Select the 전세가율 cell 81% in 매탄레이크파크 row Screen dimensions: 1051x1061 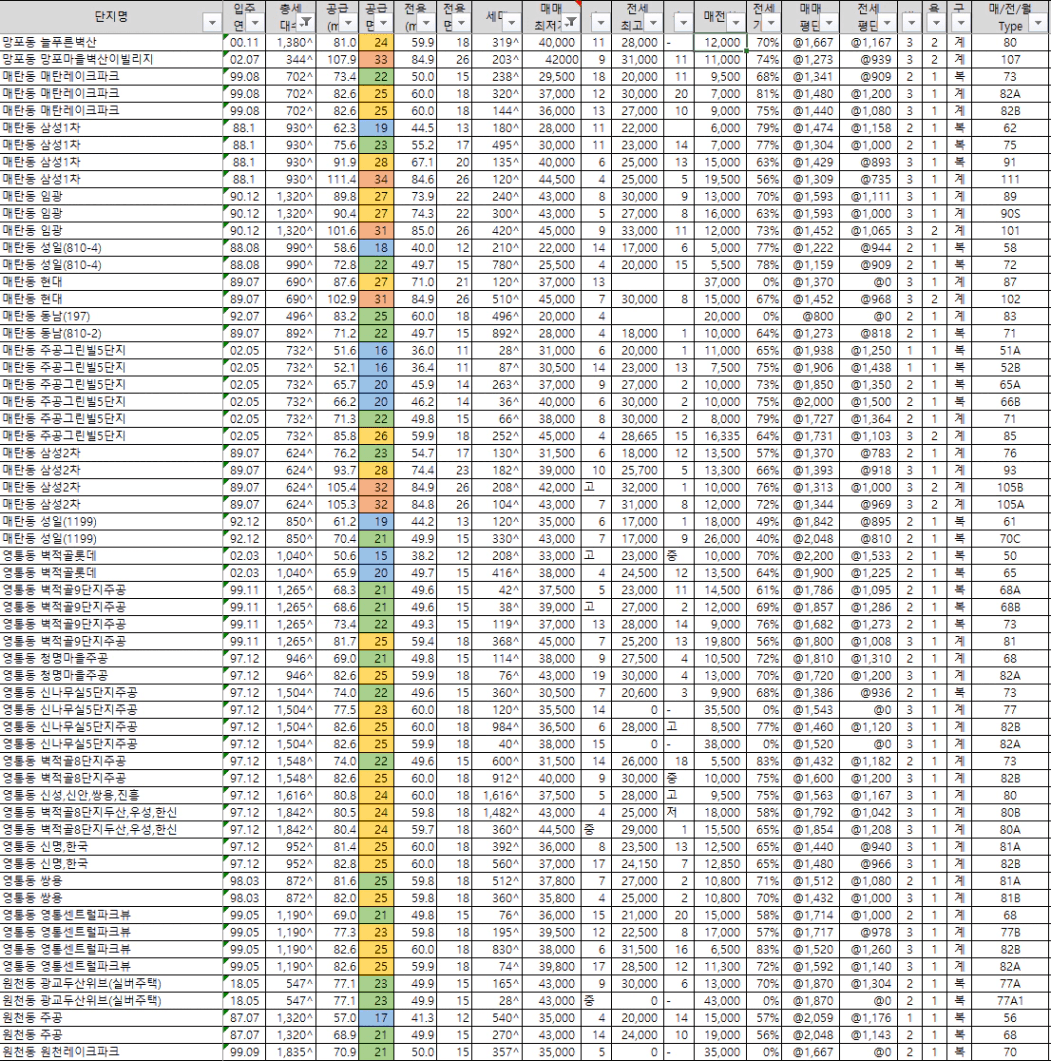tap(764, 93)
